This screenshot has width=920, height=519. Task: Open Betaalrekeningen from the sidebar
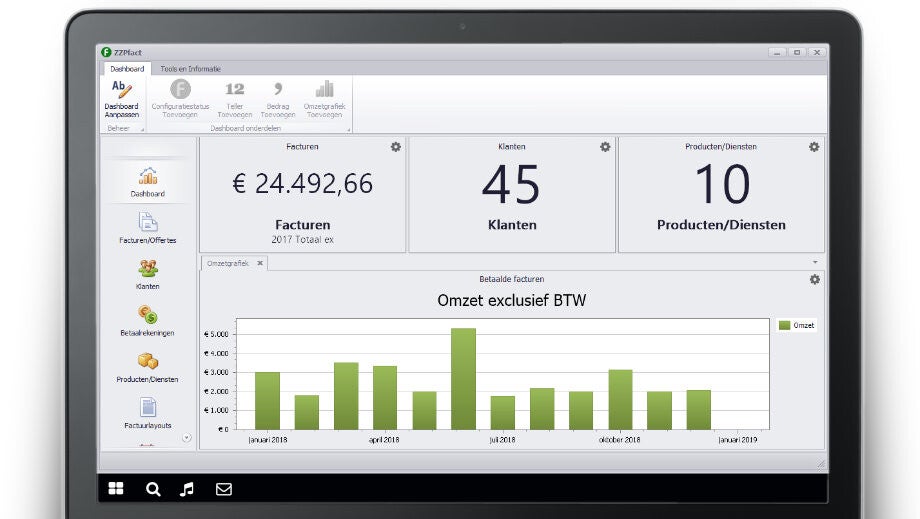[147, 316]
